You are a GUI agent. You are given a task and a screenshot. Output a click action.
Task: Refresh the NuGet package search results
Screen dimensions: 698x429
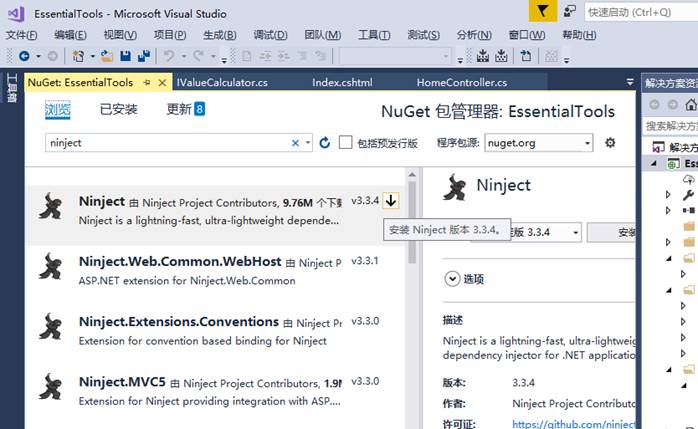[x=325, y=143]
